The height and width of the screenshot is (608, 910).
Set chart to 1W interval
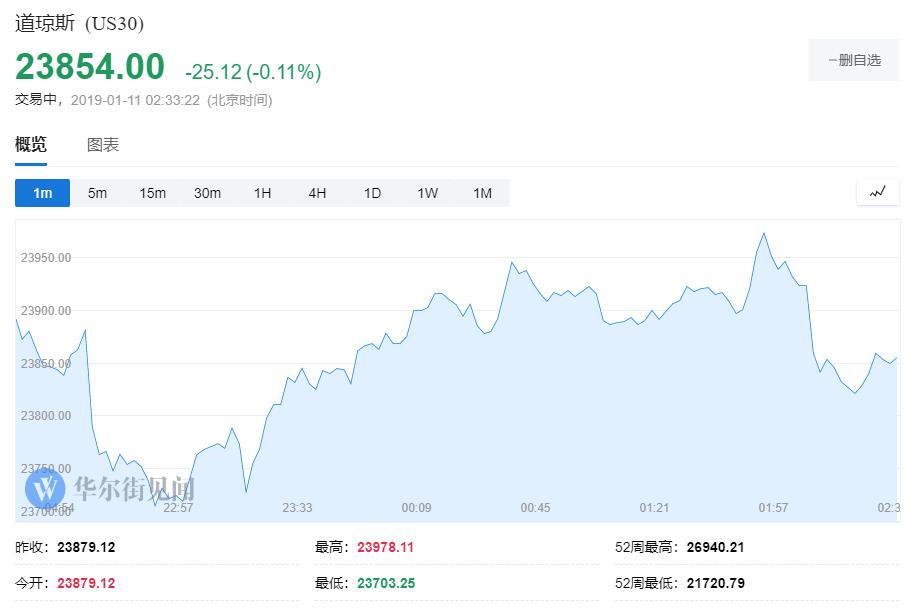(427, 193)
